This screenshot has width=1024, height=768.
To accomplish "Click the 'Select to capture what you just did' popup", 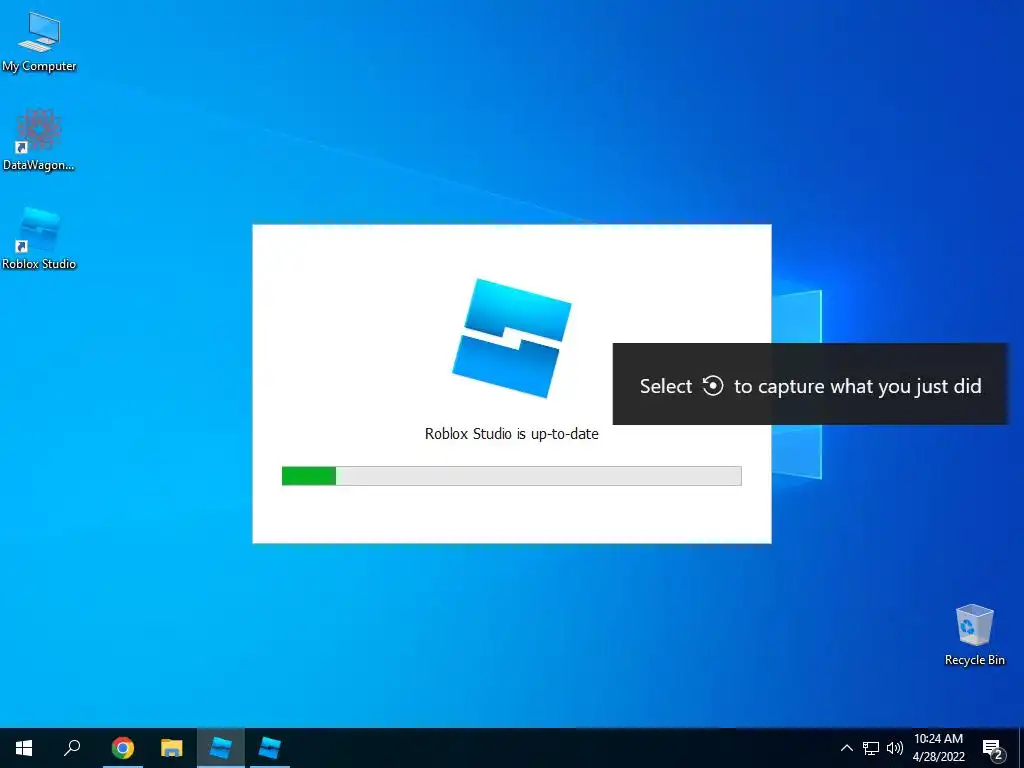I will coord(810,384).
